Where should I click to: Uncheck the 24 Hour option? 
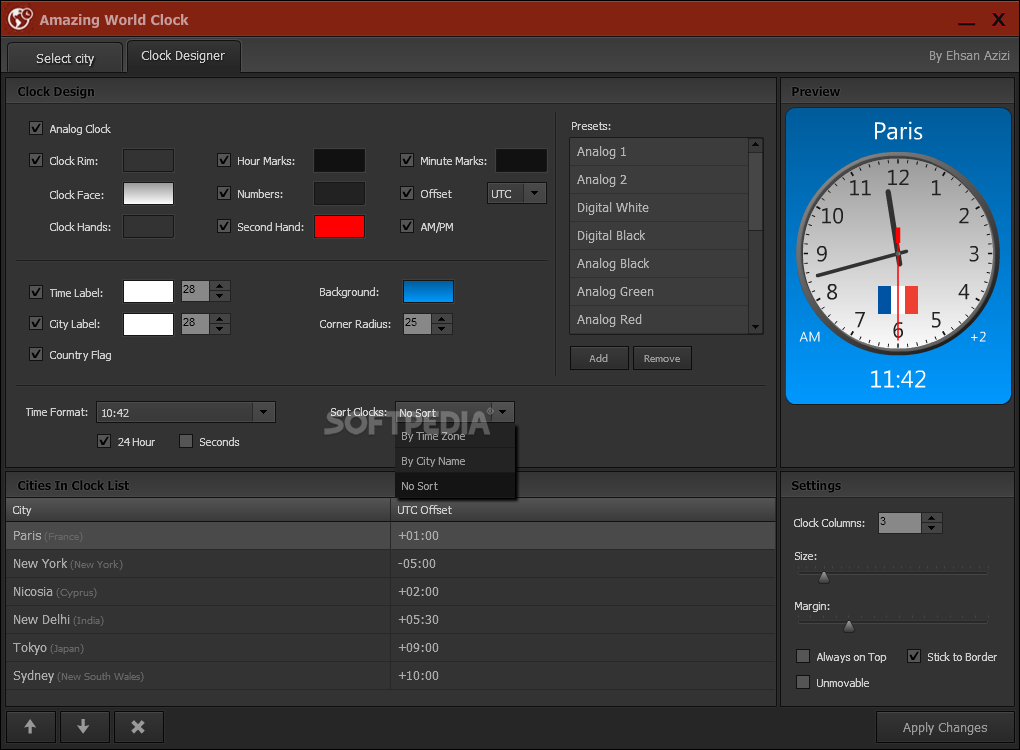[103, 442]
